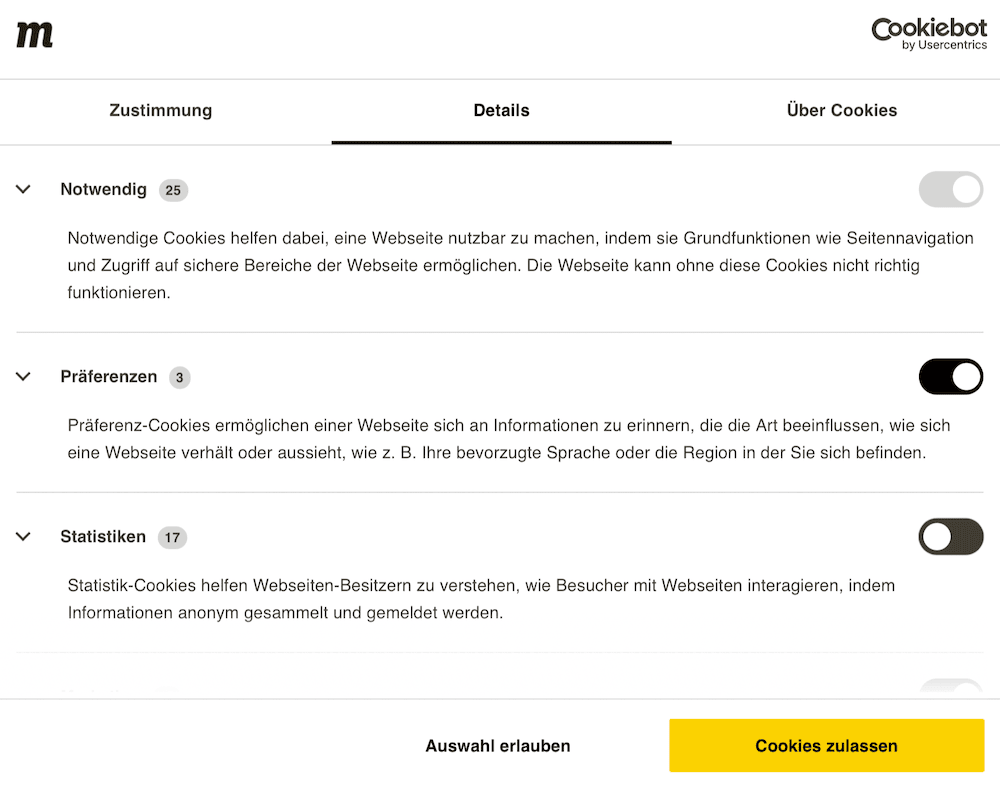The image size is (1000, 790).
Task: Click the Cookiebot by Usercentrics logo
Action: pos(929,34)
